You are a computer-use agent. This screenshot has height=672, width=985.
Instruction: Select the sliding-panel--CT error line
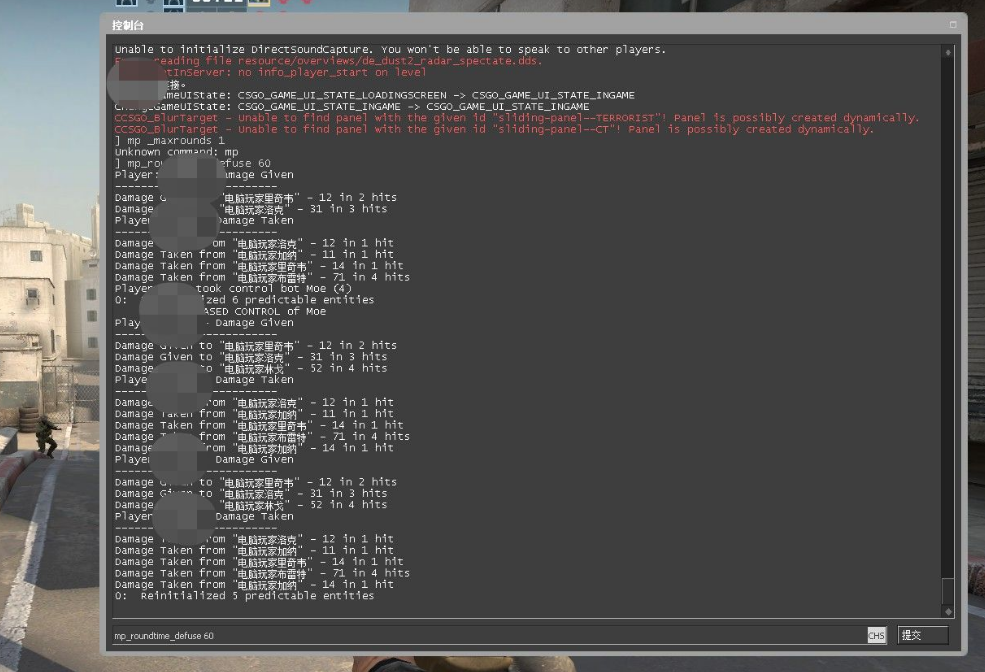coord(494,129)
